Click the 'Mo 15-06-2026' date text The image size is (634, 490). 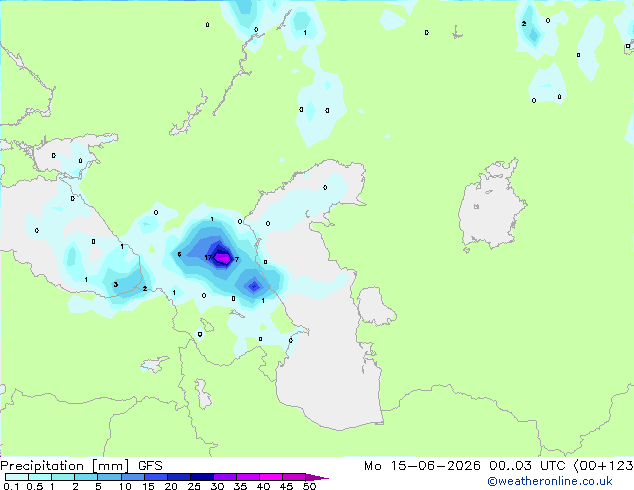point(422,466)
